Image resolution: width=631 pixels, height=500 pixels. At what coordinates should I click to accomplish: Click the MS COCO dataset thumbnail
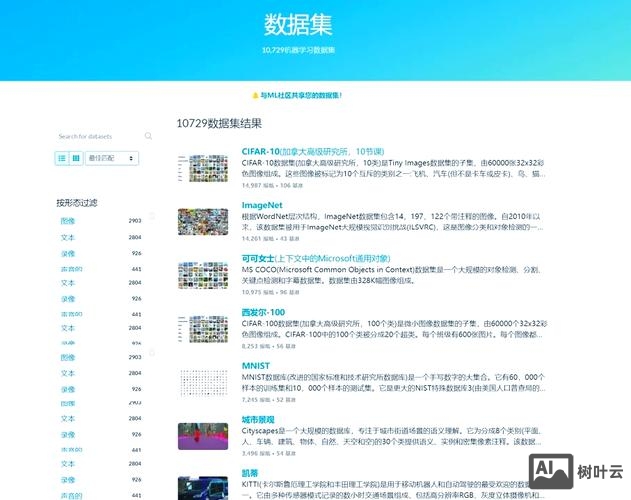(x=203, y=275)
